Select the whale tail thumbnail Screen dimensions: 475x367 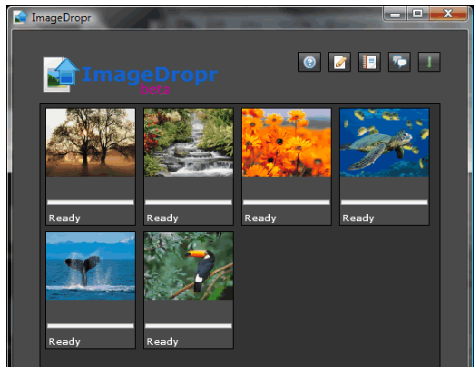click(x=91, y=266)
